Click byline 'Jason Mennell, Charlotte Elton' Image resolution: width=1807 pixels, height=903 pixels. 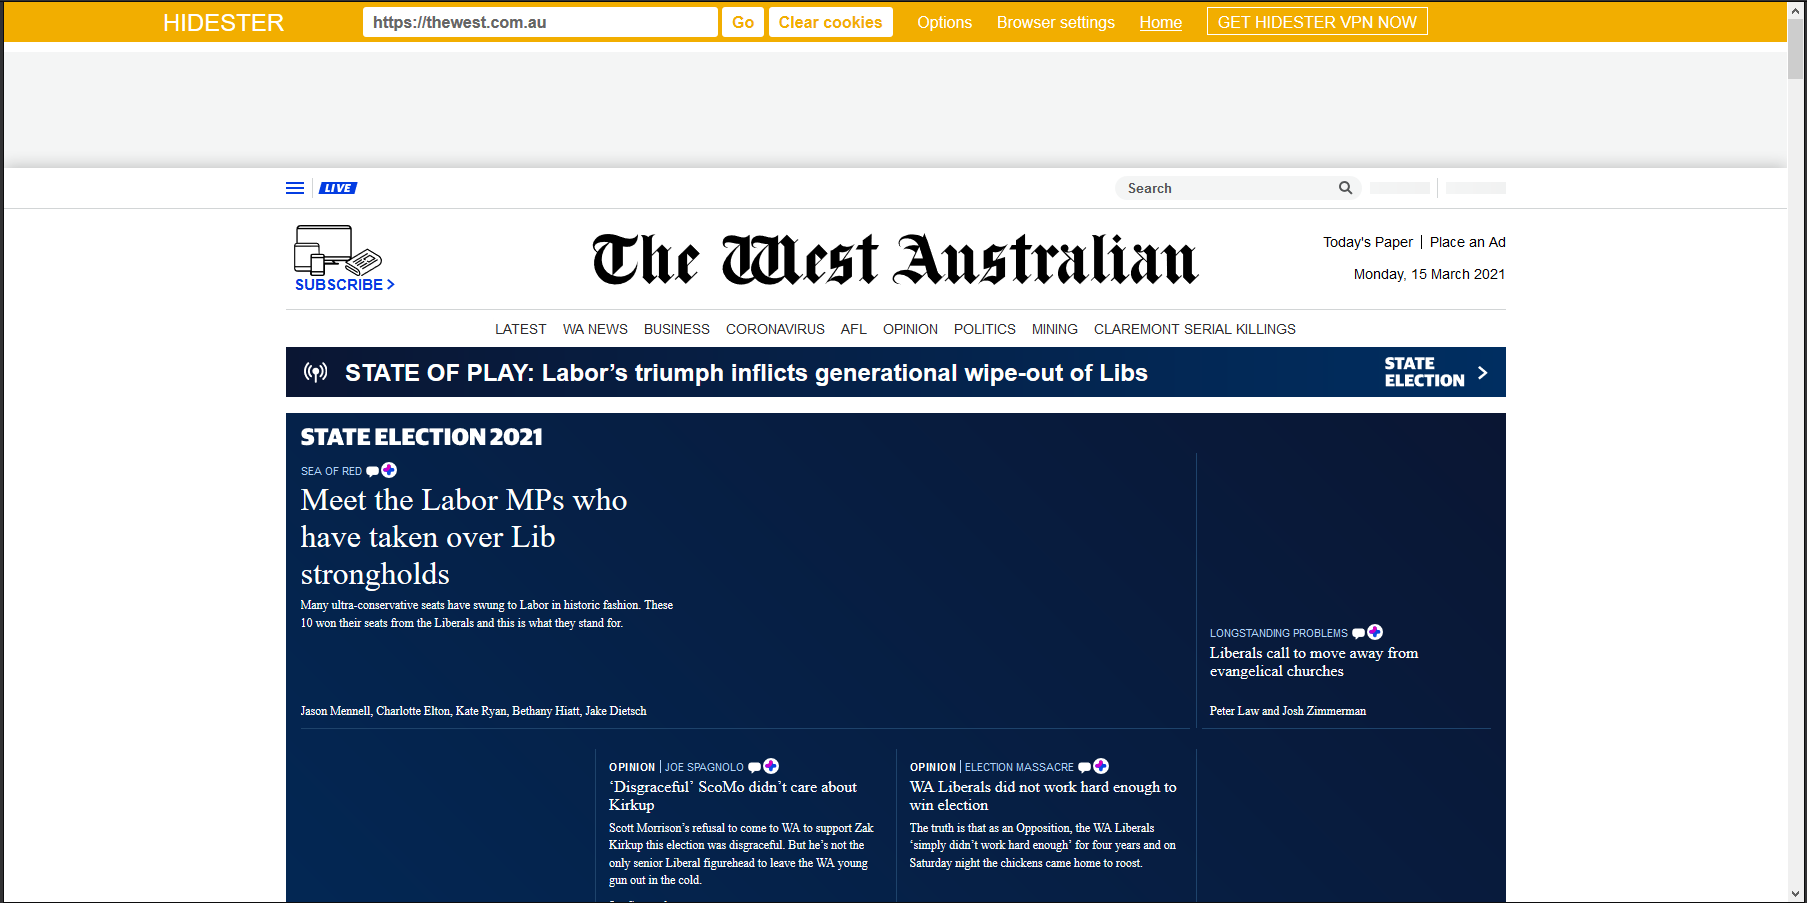(473, 711)
